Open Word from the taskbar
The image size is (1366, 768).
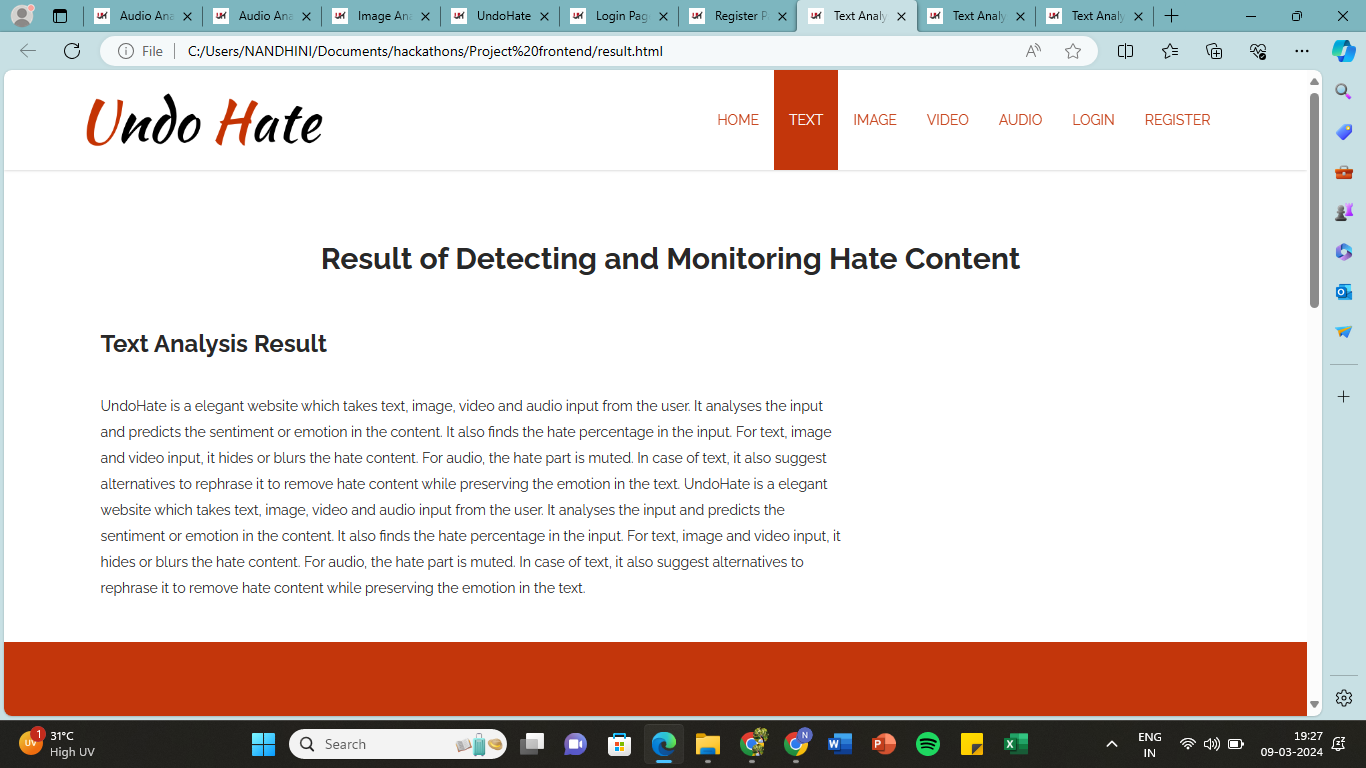[840, 744]
